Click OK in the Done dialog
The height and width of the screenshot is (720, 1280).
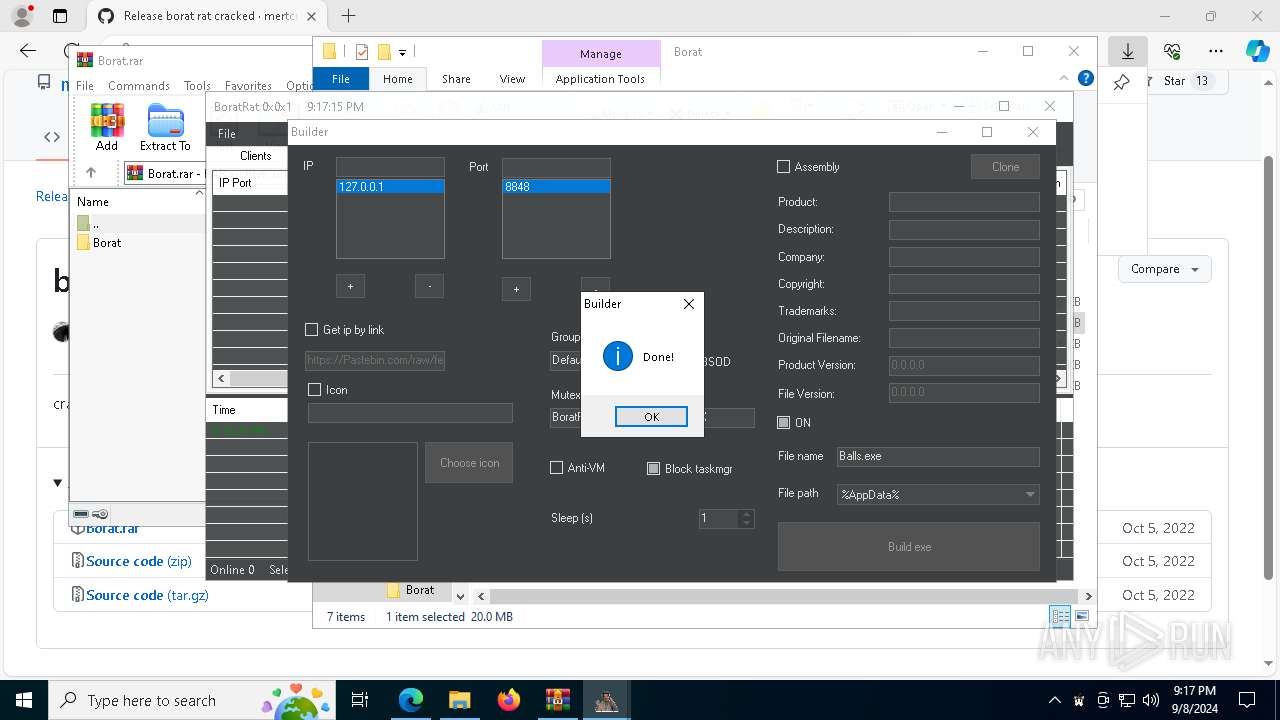coord(651,417)
